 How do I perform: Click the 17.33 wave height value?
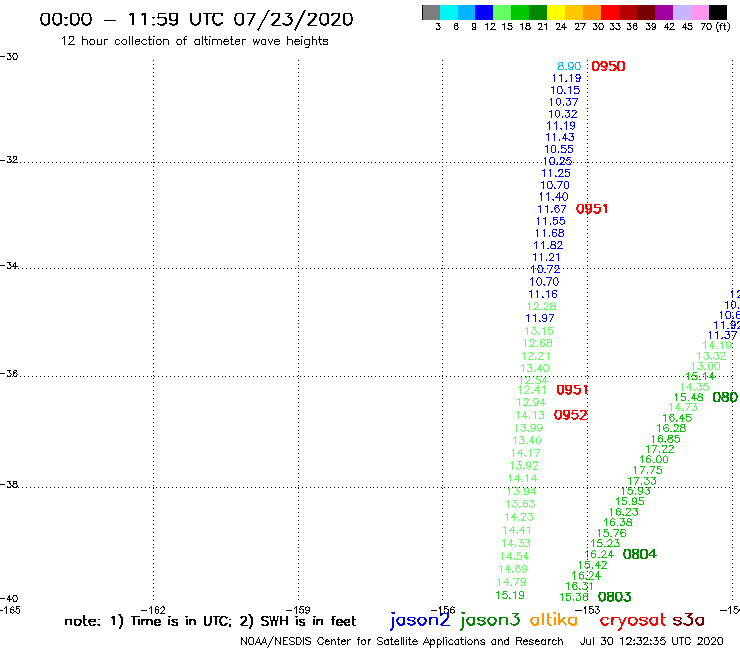point(642,481)
